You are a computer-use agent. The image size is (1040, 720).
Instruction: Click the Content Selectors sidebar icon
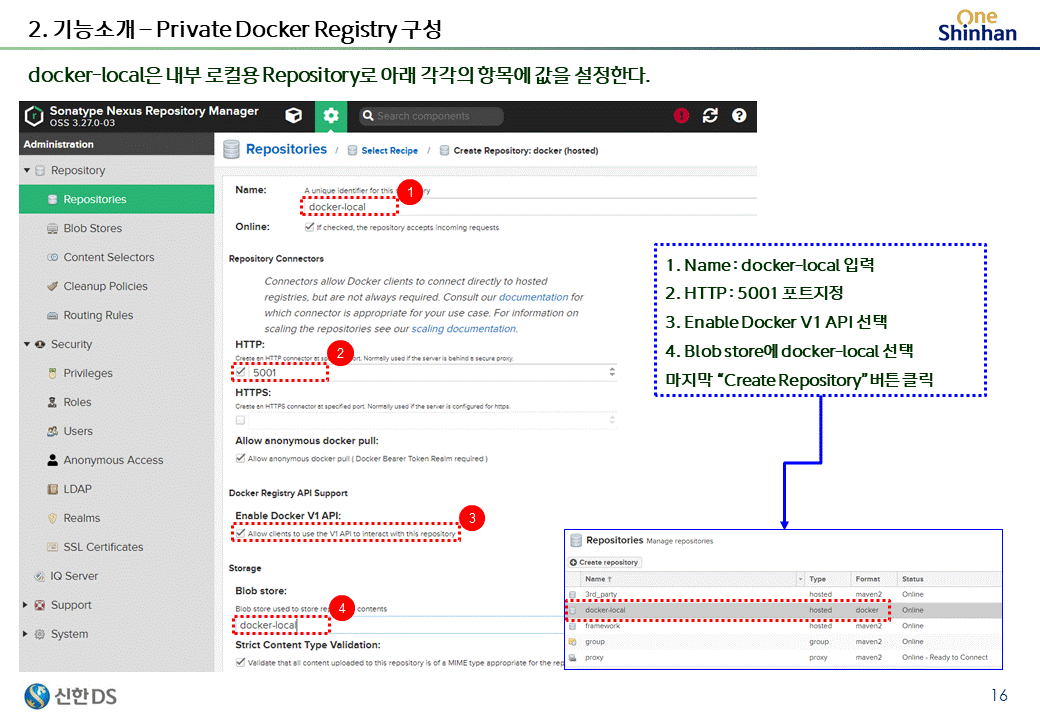click(52, 257)
